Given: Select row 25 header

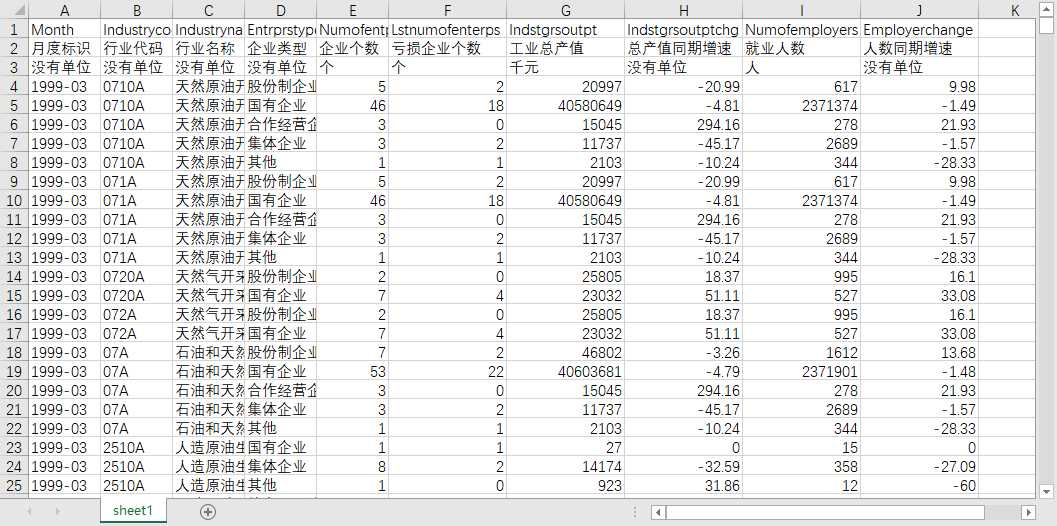Looking at the screenshot, I should tap(14, 486).
